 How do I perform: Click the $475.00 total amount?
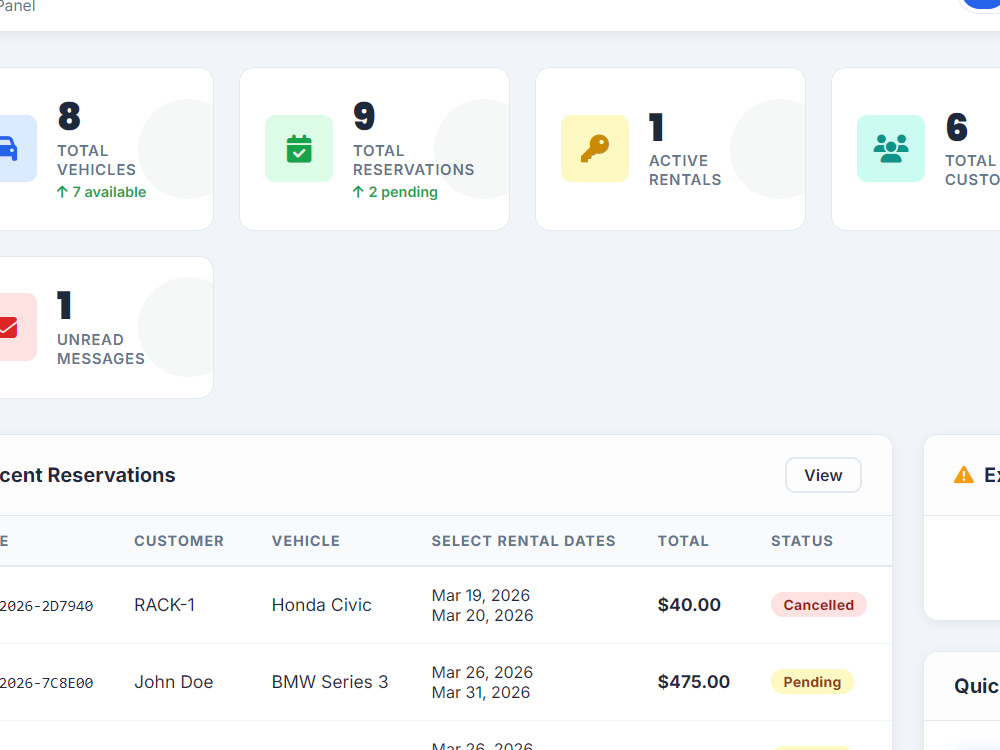click(694, 682)
